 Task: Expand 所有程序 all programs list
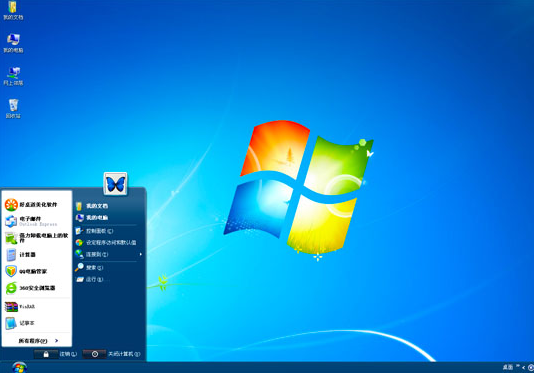pyautogui.click(x=38, y=341)
